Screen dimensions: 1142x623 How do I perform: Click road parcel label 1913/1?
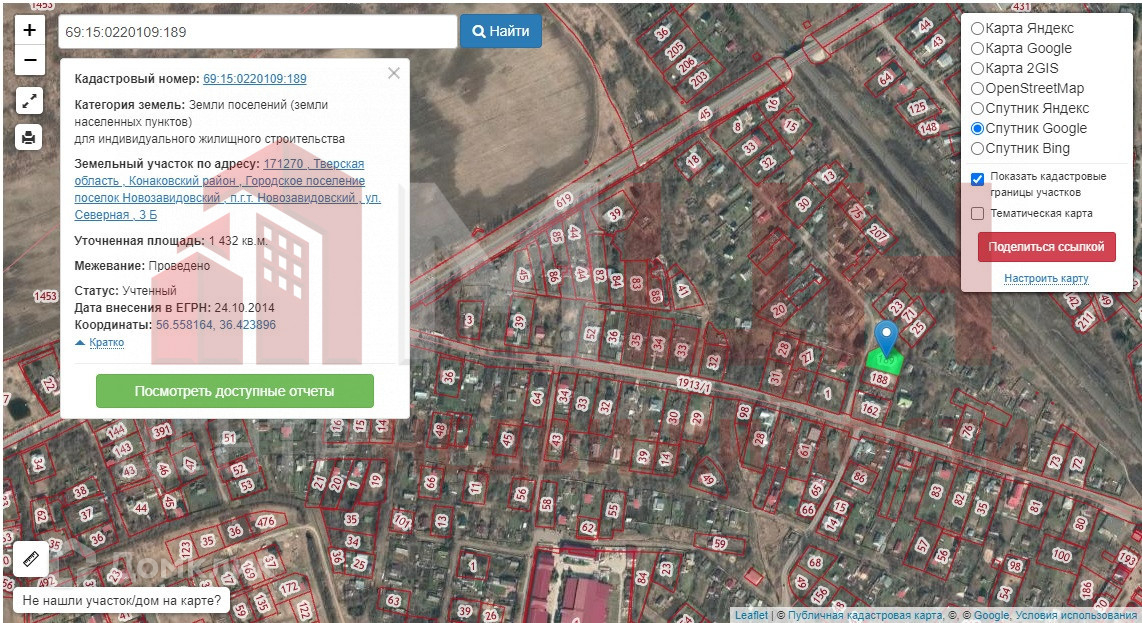point(693,385)
